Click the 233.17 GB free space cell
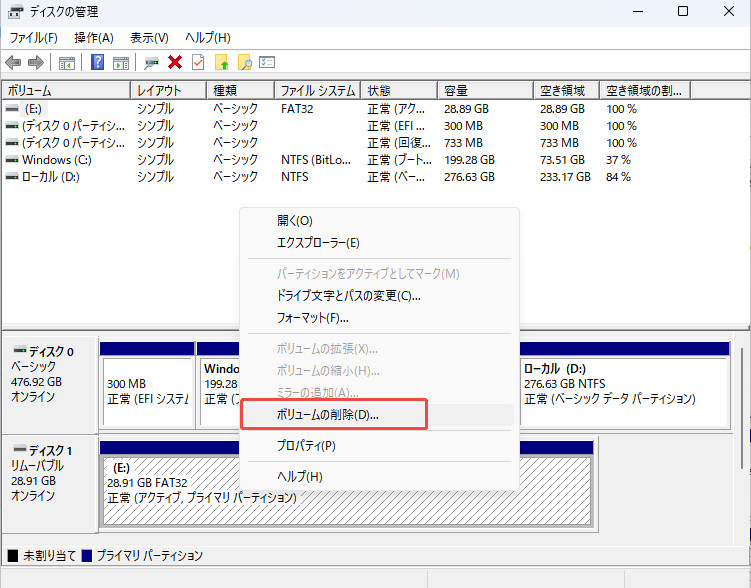Viewport: 751px width, 588px height. [565, 177]
